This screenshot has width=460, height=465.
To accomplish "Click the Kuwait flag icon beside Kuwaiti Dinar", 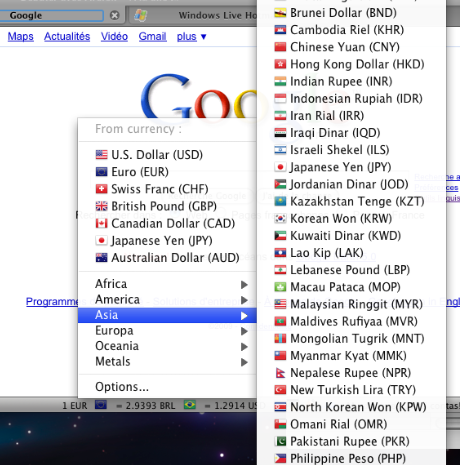I will [x=280, y=236].
